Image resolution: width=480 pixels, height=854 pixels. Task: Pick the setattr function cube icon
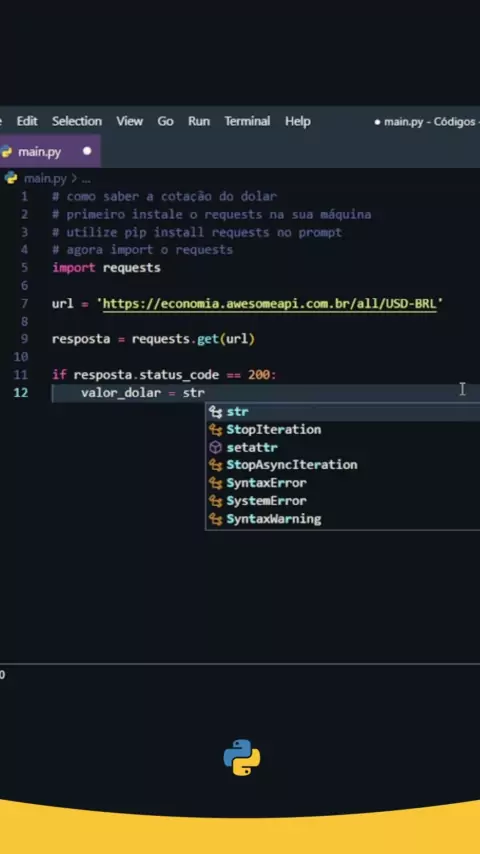pyautogui.click(x=216, y=448)
